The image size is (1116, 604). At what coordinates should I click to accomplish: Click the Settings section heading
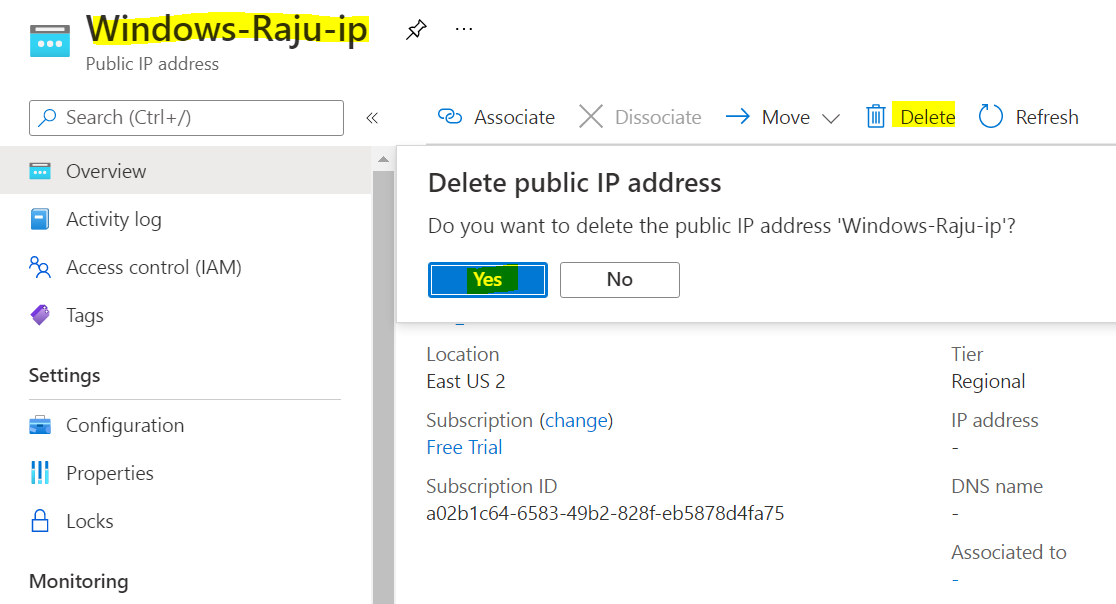click(65, 375)
